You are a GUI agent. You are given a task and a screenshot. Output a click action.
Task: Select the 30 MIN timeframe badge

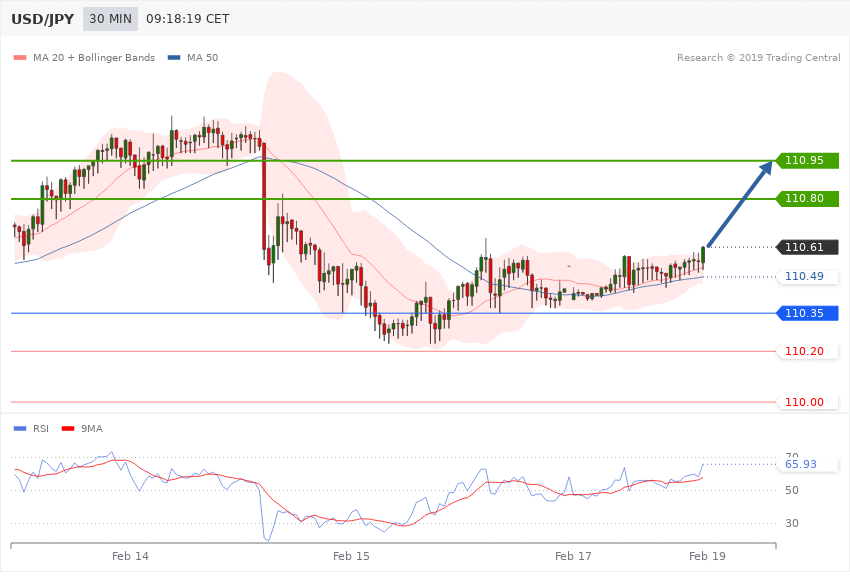point(111,19)
